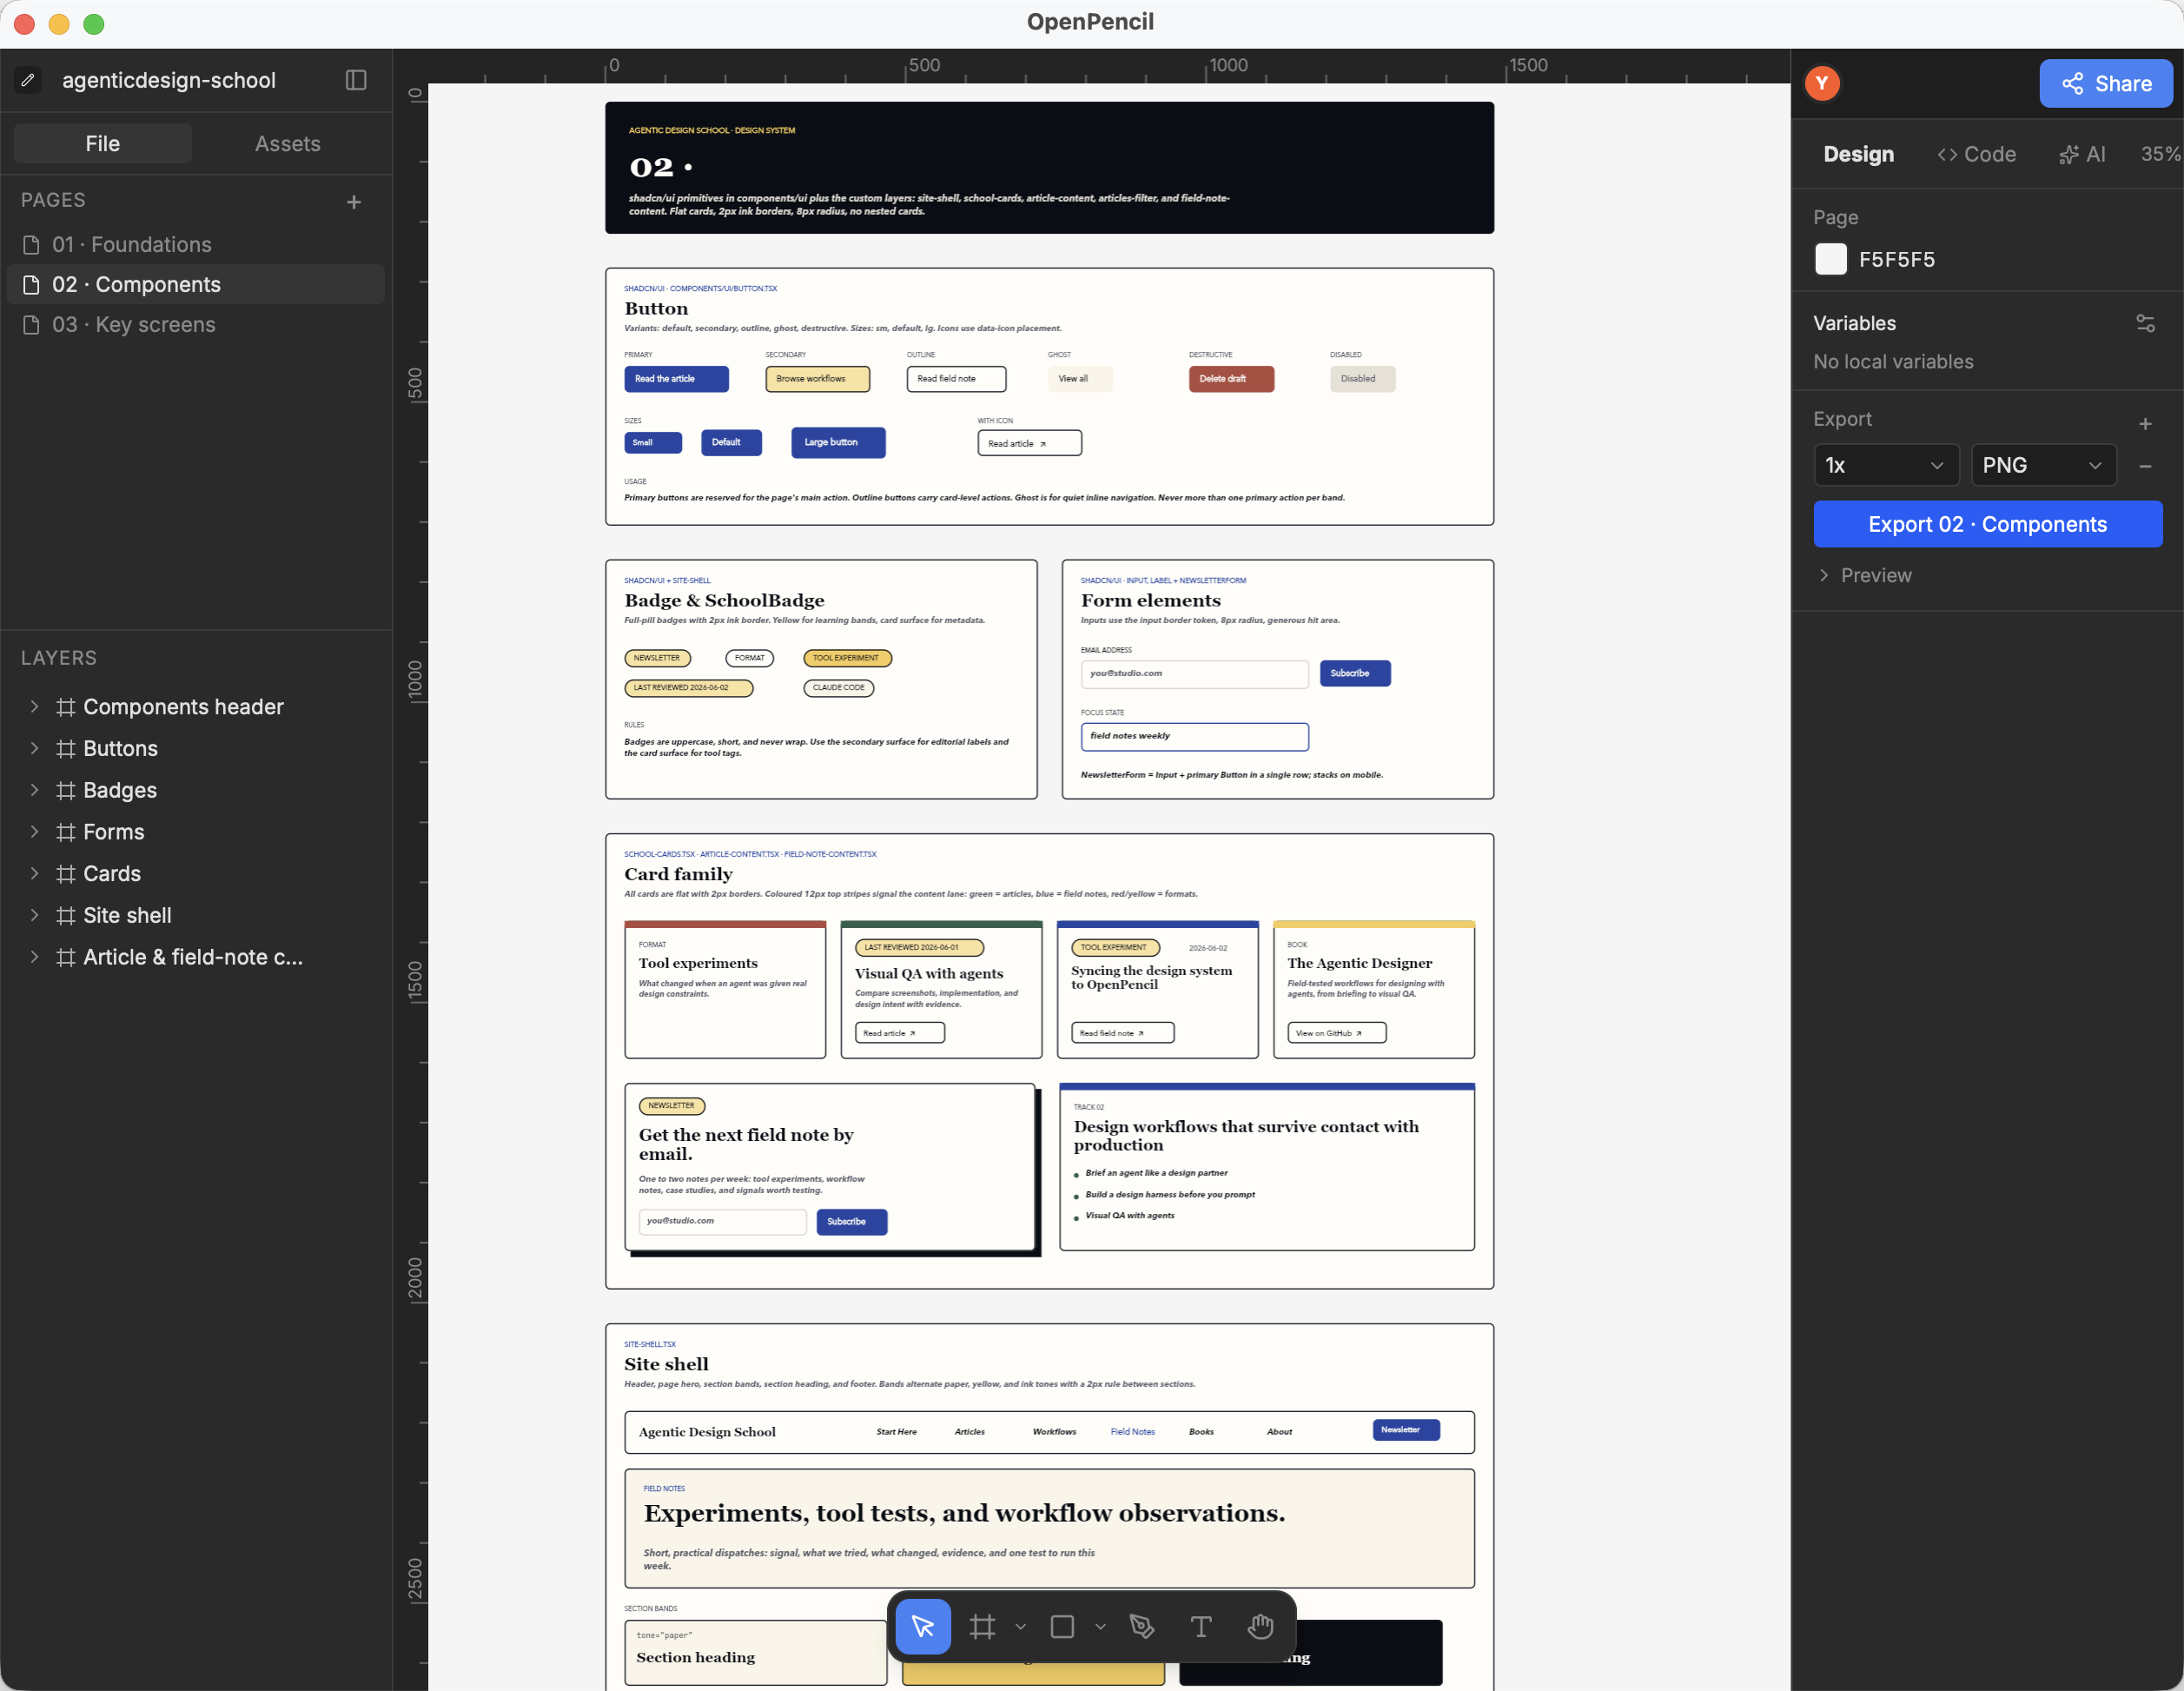Expand the Forms layer
The image size is (2184, 1691).
[35, 832]
